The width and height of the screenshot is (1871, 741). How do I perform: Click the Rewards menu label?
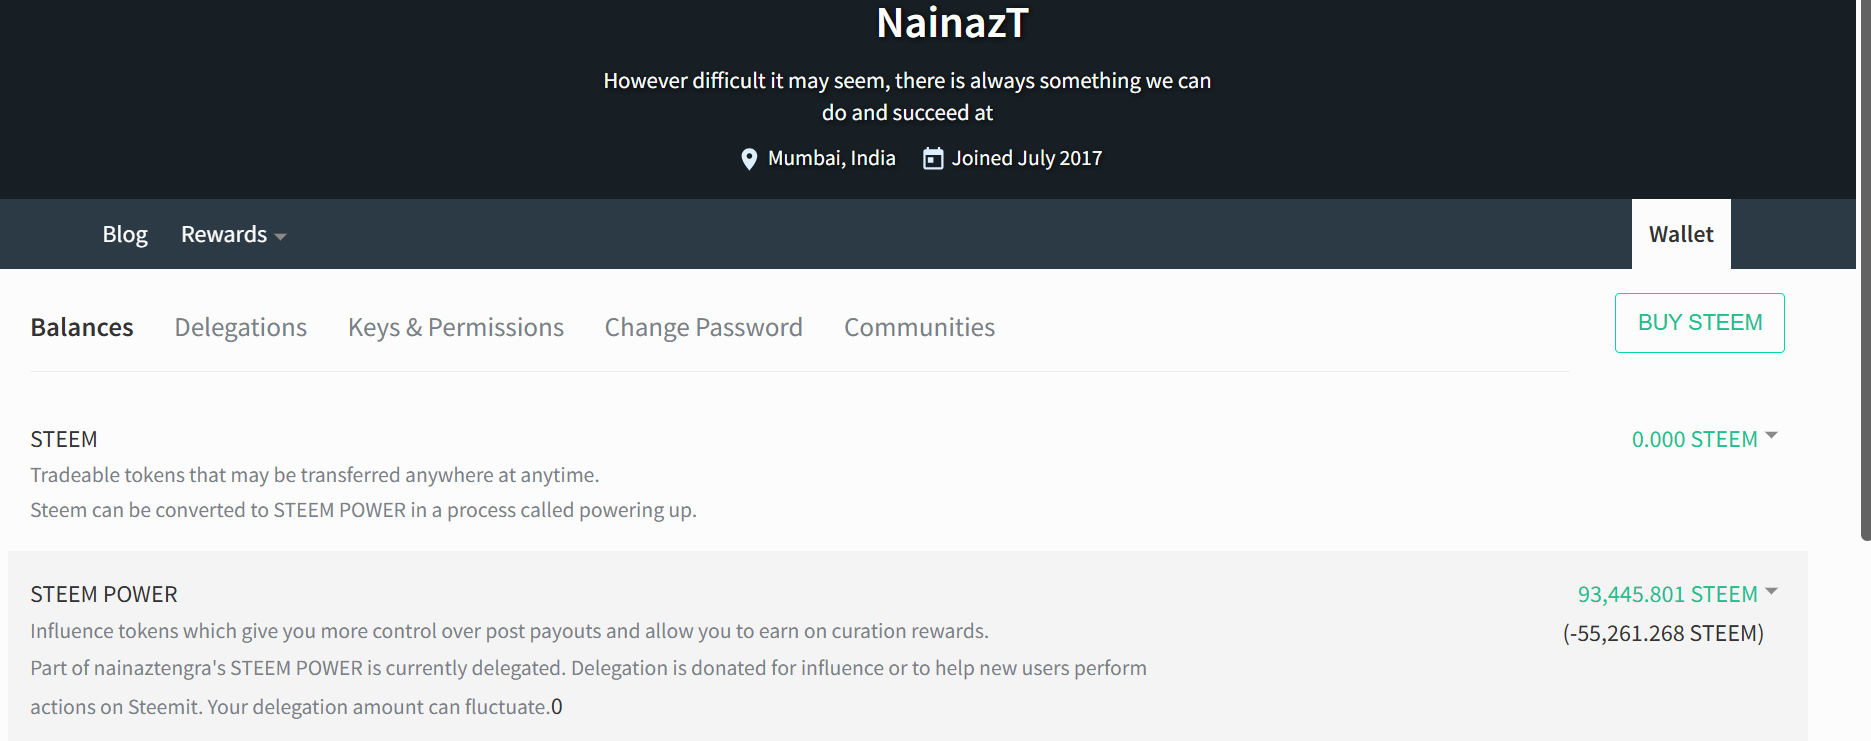(x=224, y=234)
